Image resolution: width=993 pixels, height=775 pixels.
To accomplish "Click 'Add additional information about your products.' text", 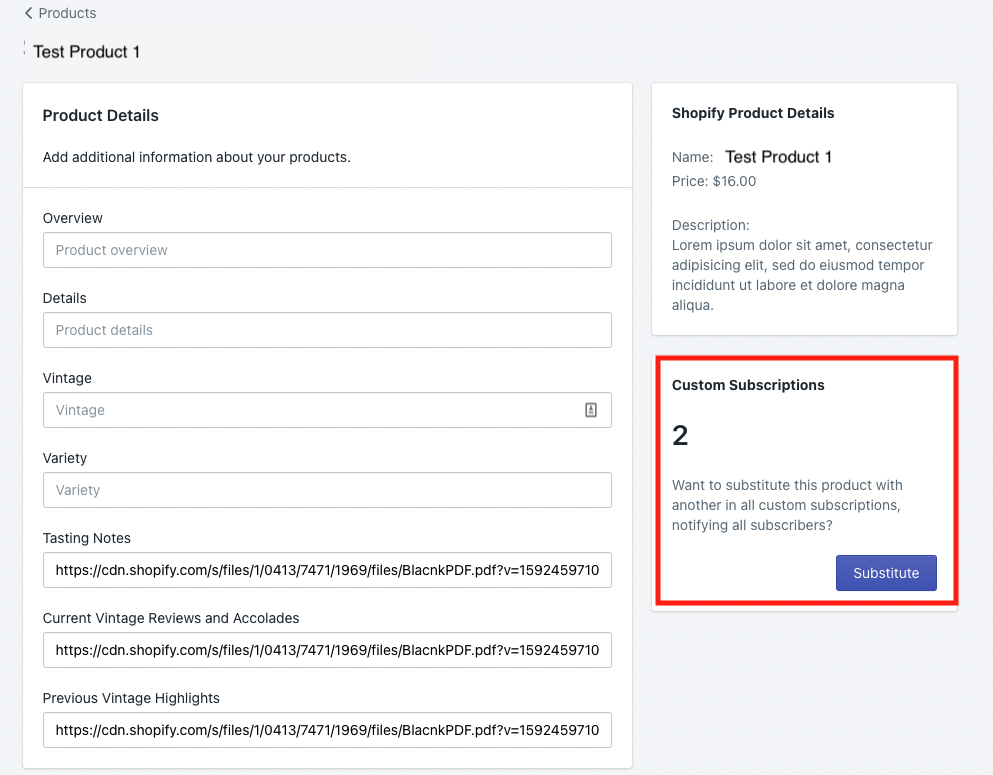I will coord(196,157).
